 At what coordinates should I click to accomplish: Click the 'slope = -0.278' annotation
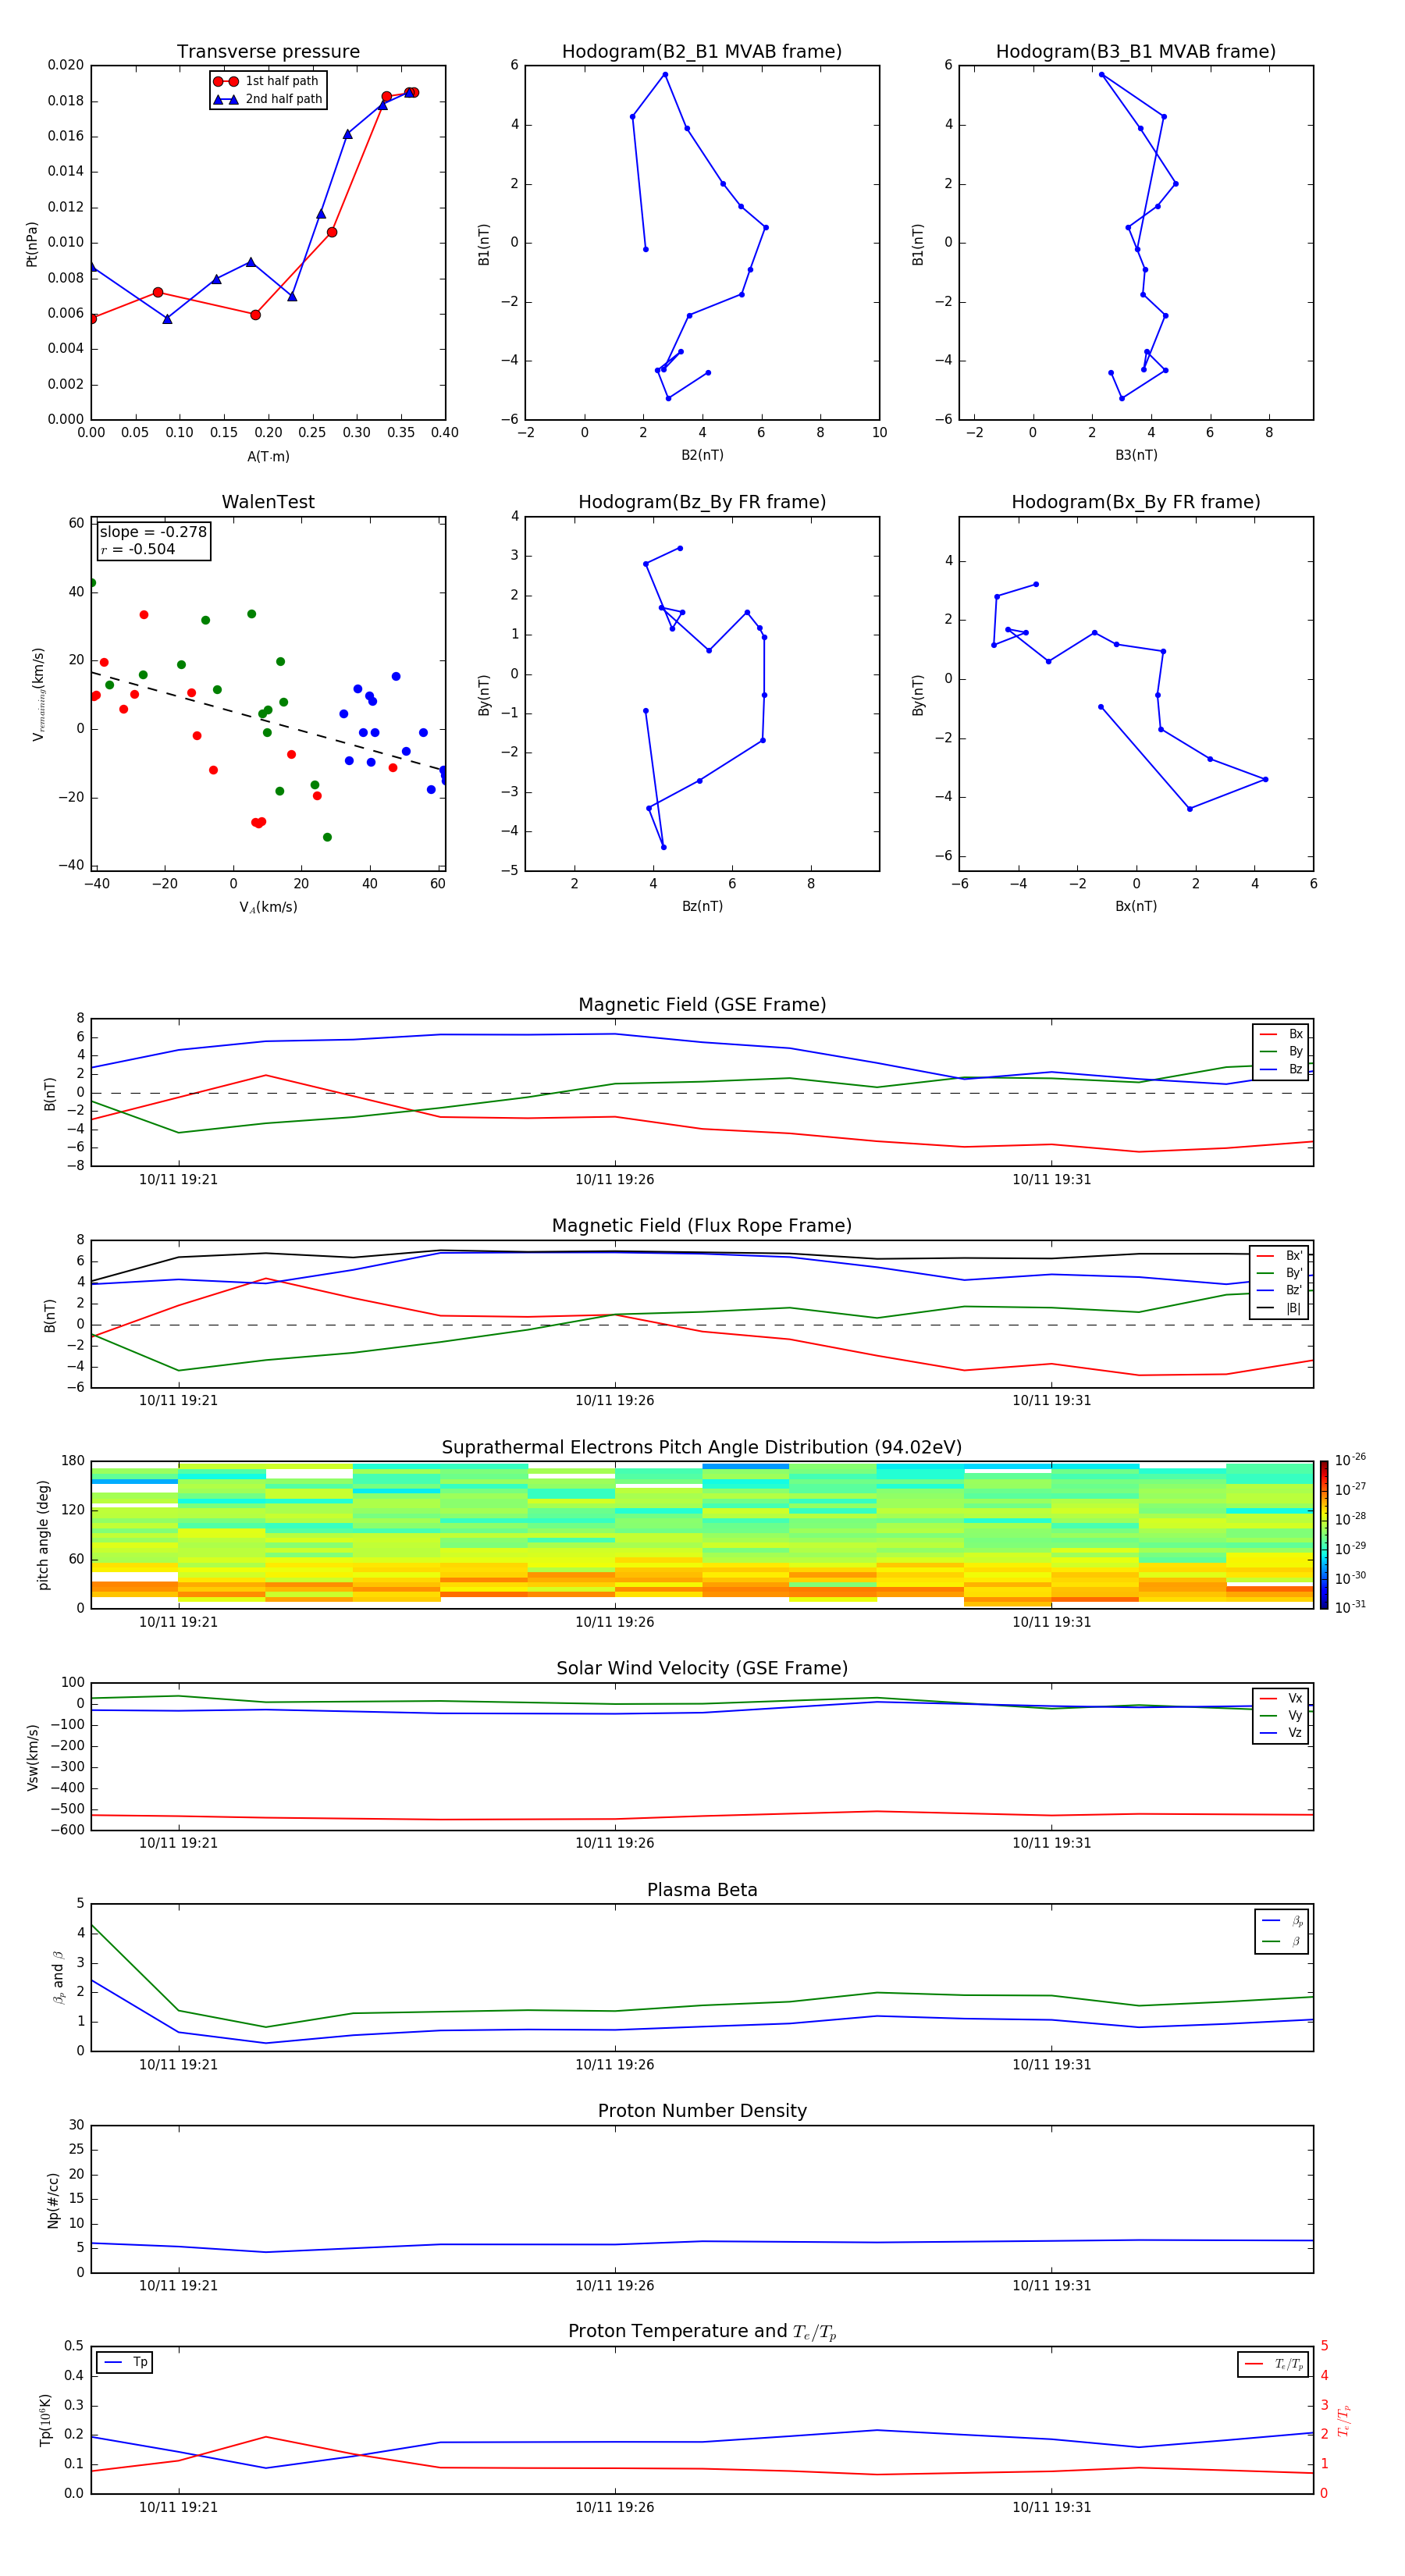[153, 532]
